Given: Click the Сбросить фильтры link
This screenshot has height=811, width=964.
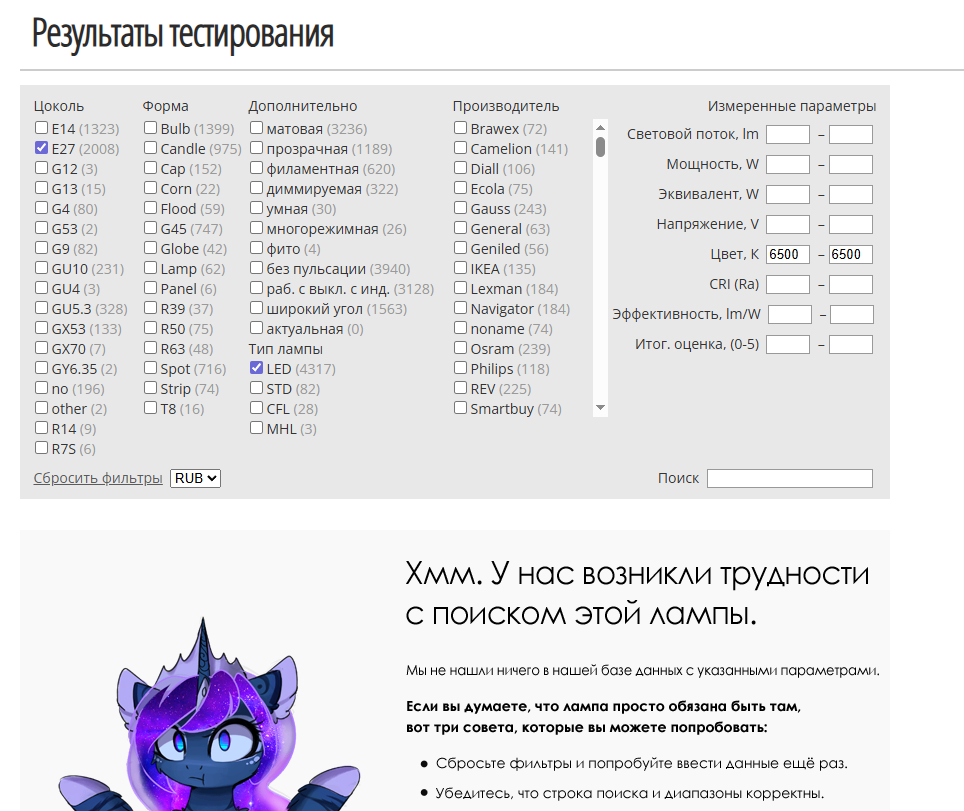Looking at the screenshot, I should [98, 478].
